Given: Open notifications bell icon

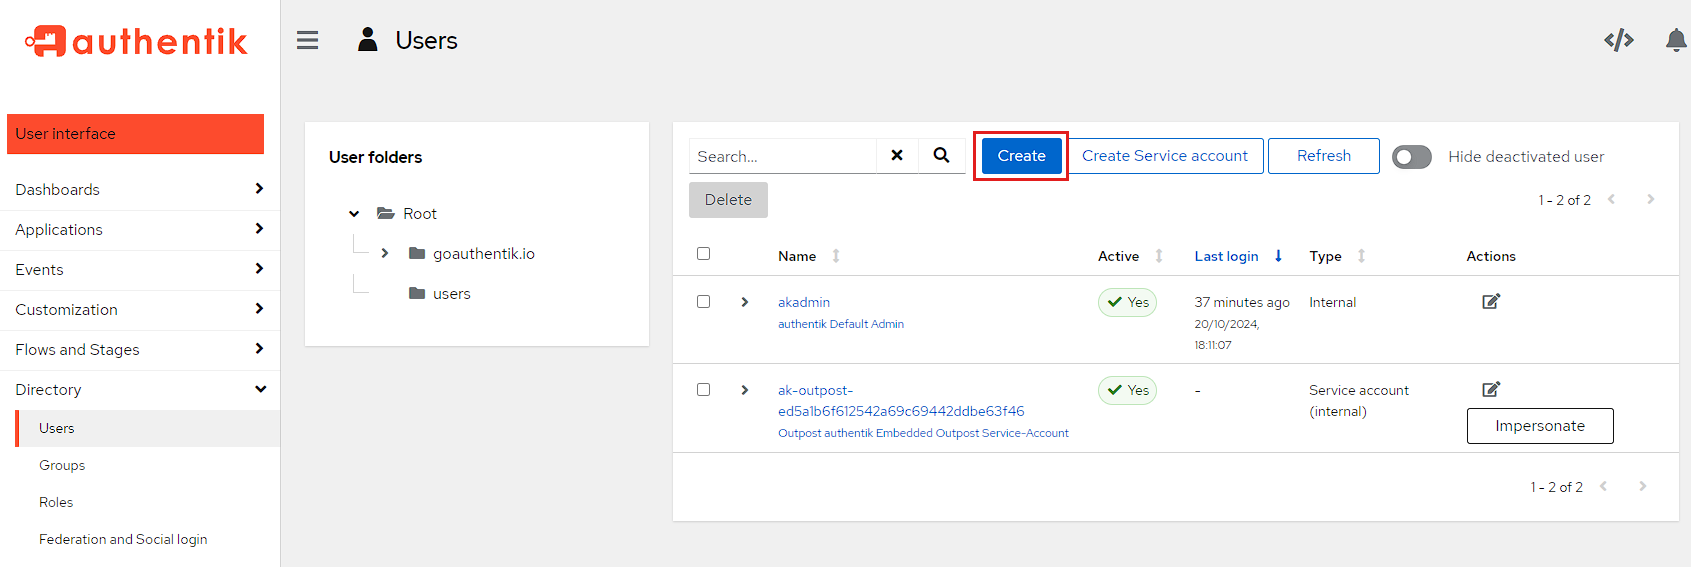Looking at the screenshot, I should click(x=1676, y=40).
